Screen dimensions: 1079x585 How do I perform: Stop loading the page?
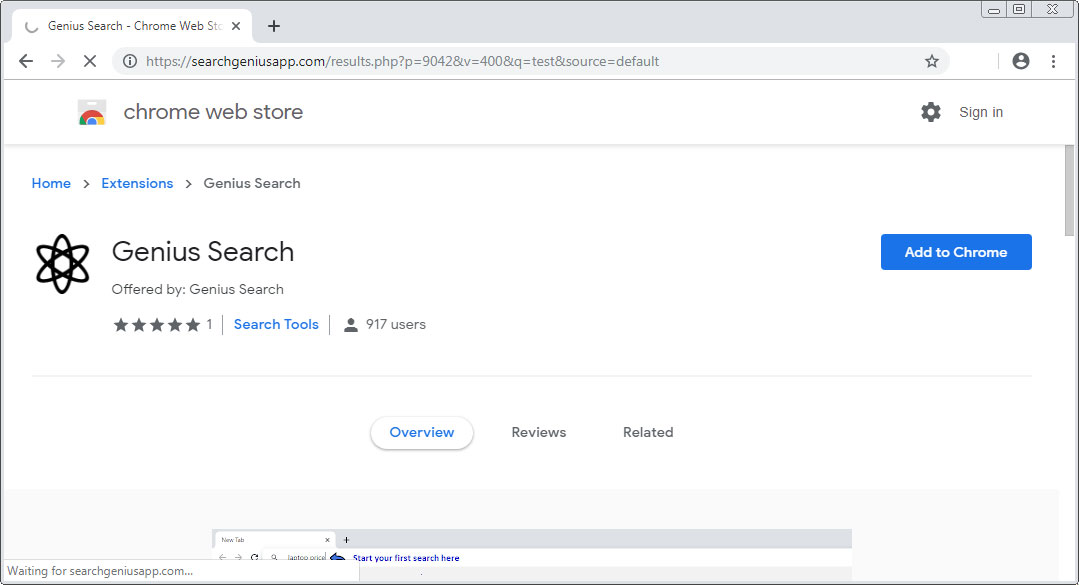(x=90, y=61)
